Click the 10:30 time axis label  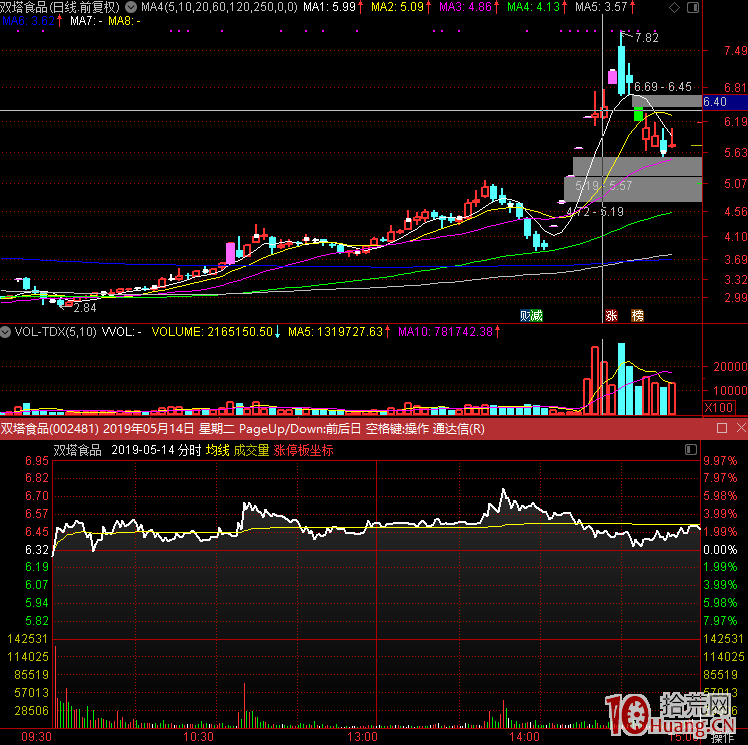click(x=198, y=737)
